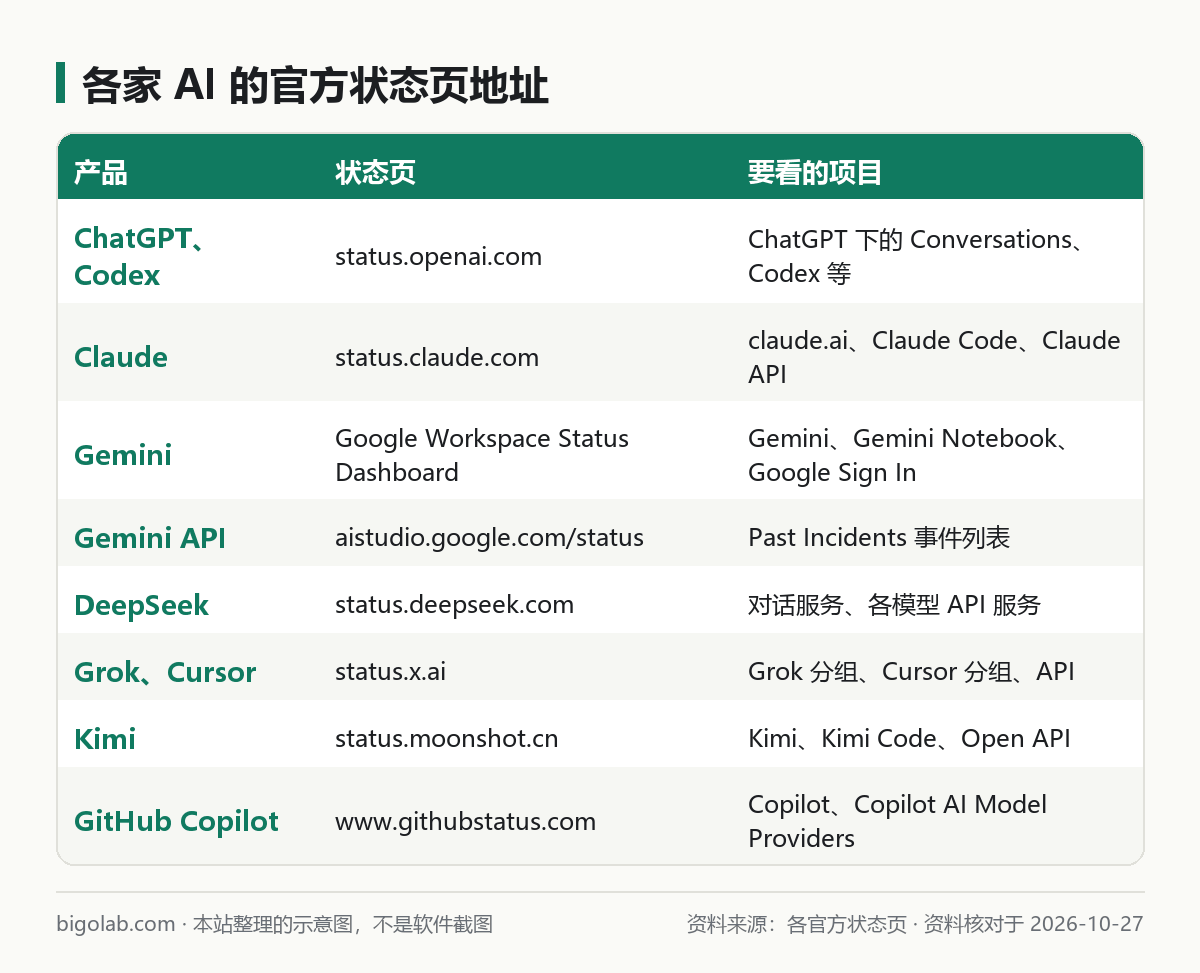Click Copilot AI Model Providers cell
Screen dimensions: 1200x973
click(x=897, y=821)
